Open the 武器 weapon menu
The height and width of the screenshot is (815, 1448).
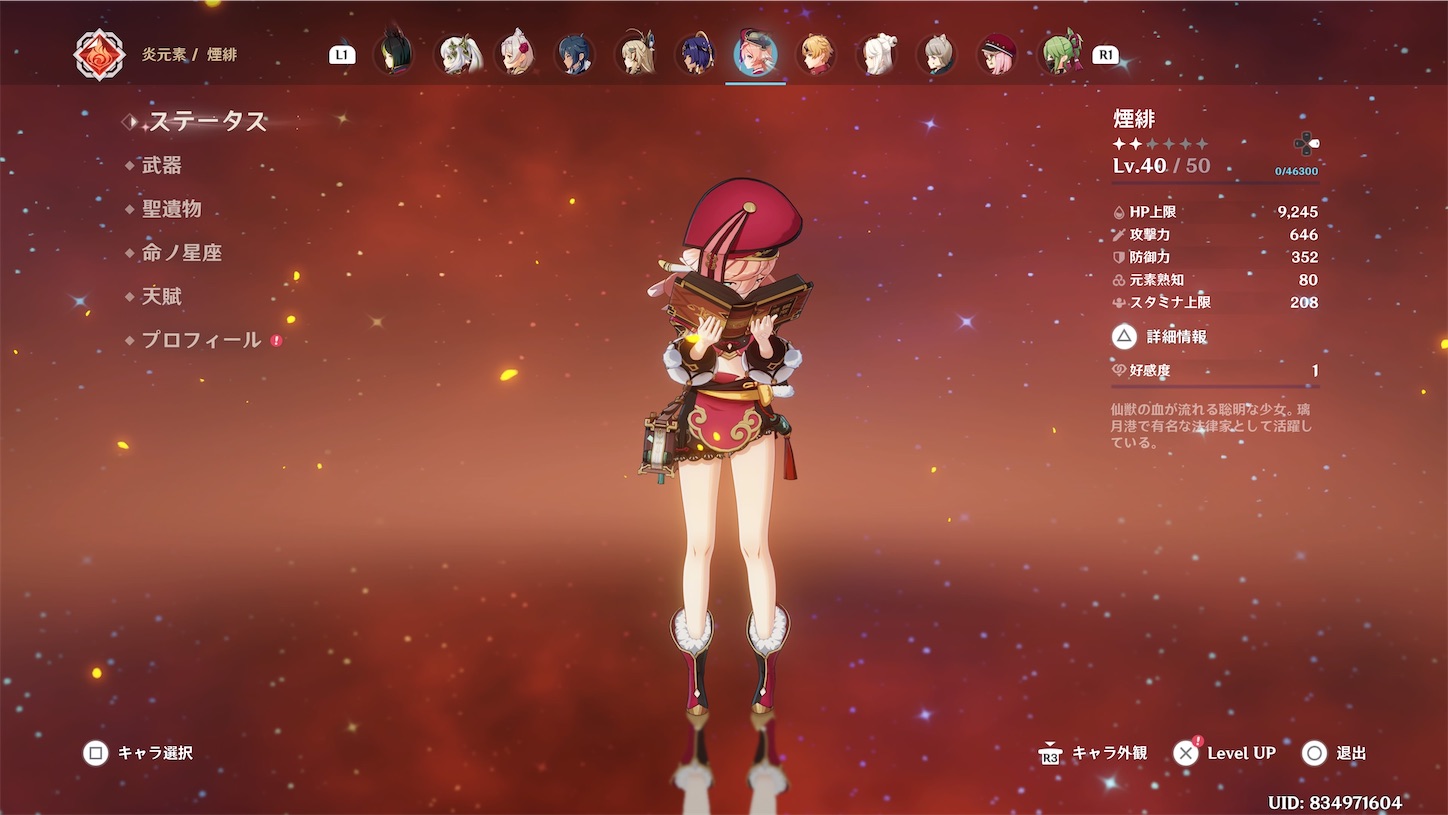click(x=162, y=165)
